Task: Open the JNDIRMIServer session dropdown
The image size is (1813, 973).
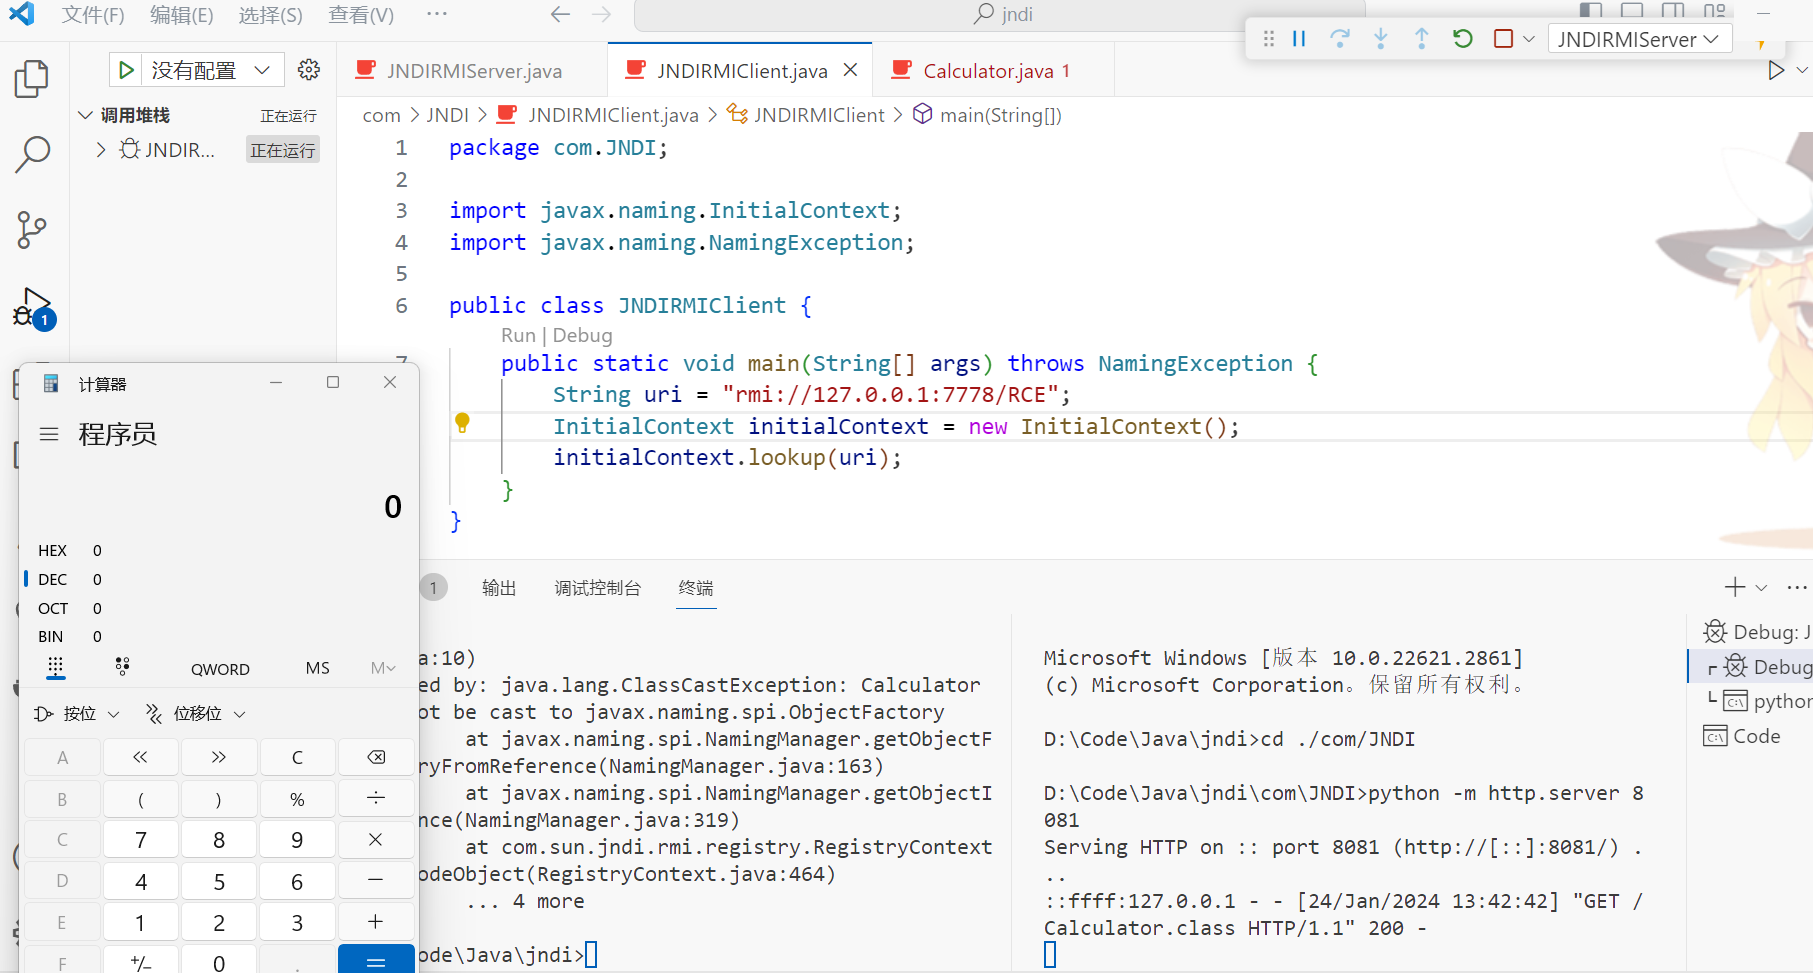Action: [x=1638, y=39]
